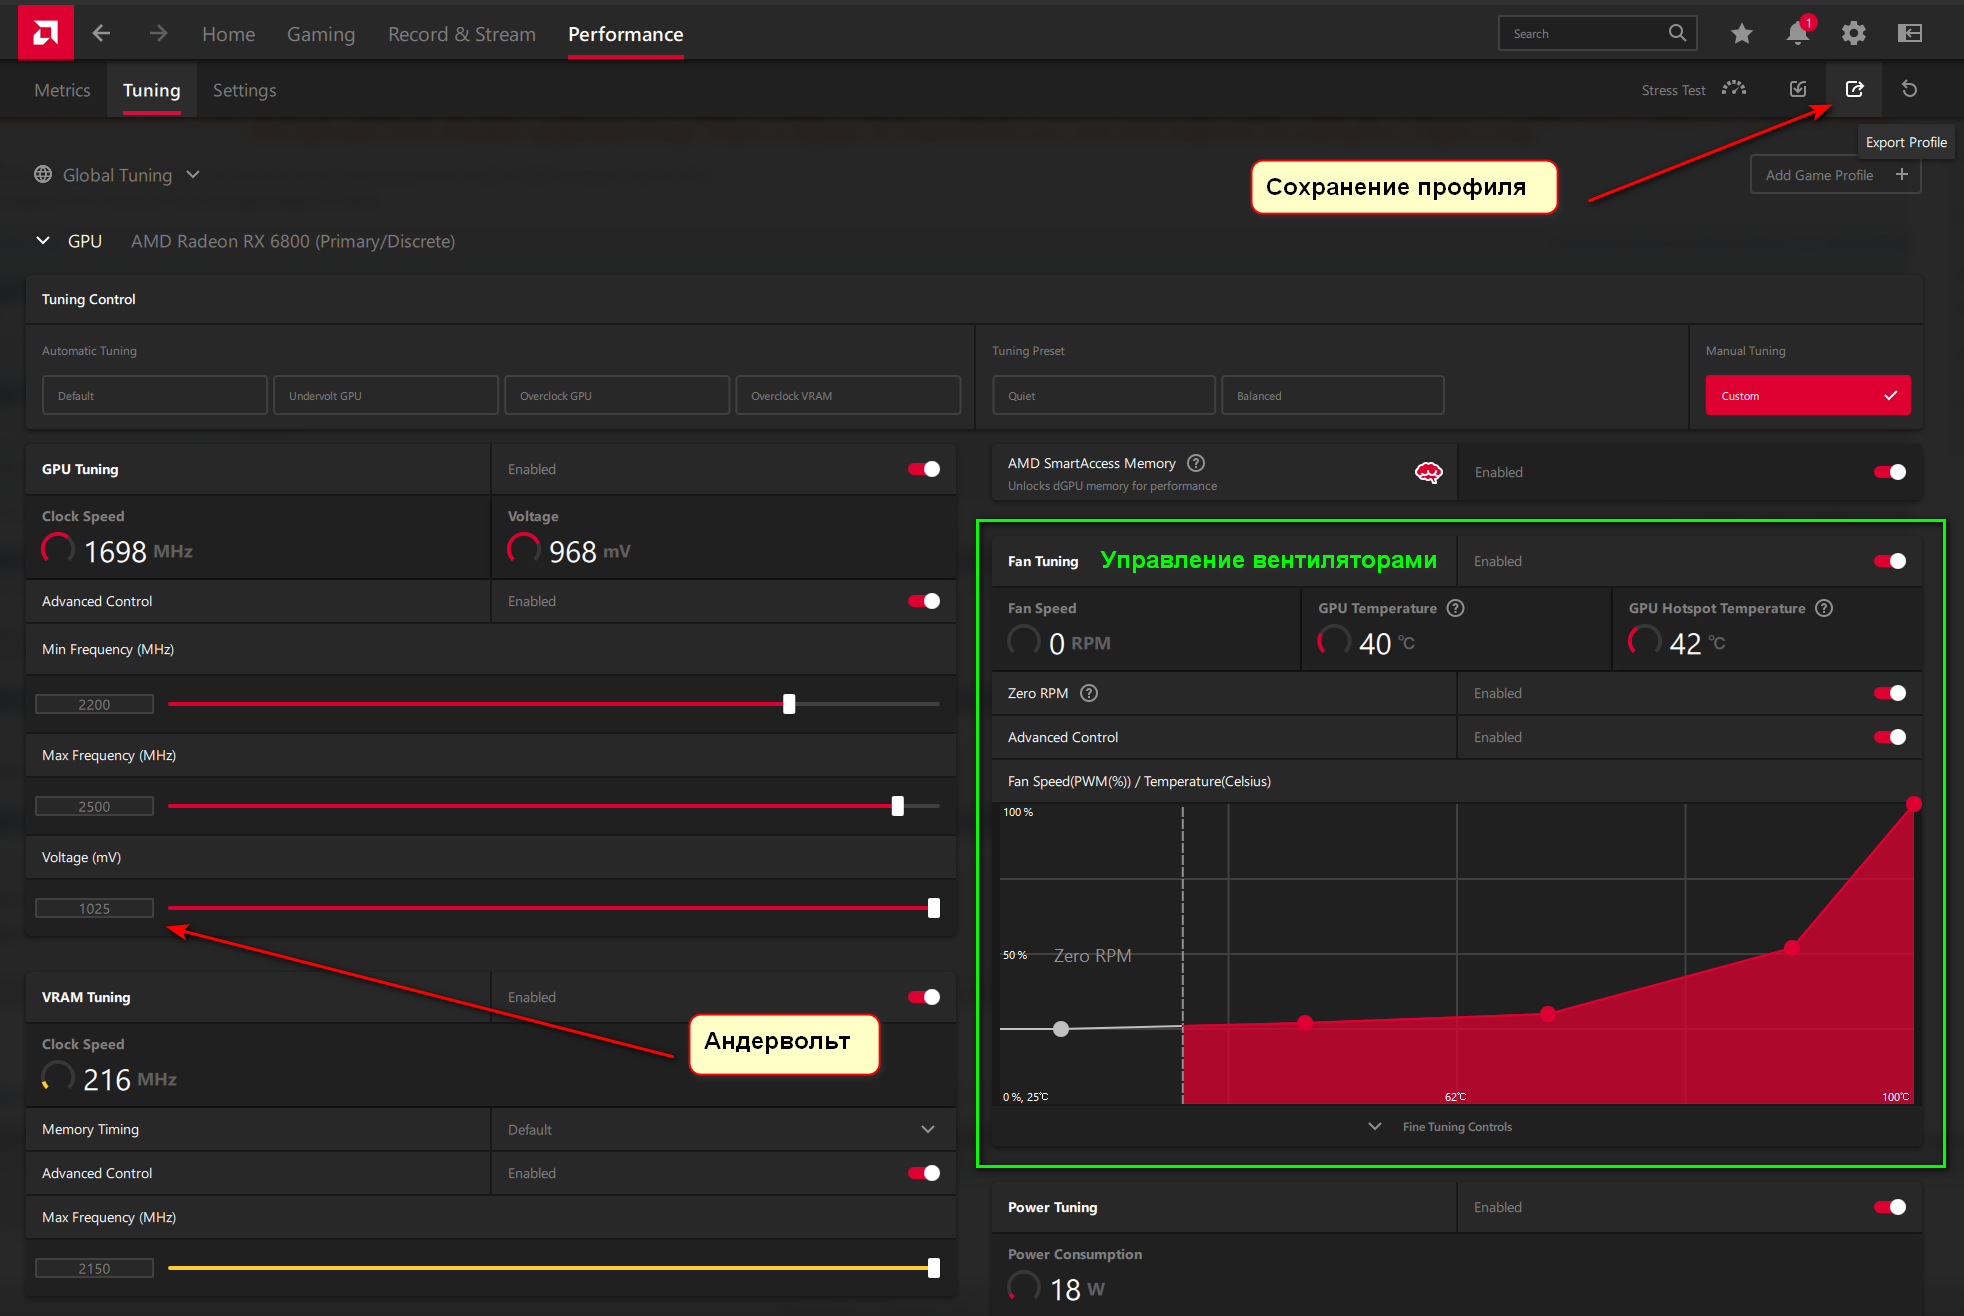Click Add Game Profile button
This screenshot has height=1316, width=1964.
tap(1835, 175)
